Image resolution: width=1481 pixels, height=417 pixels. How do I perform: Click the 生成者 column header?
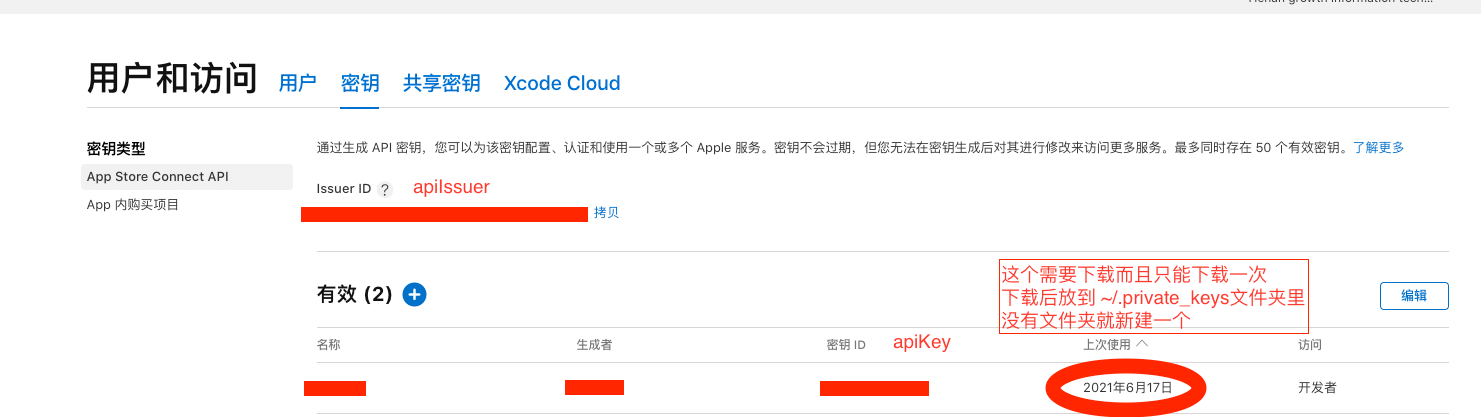pos(594,345)
